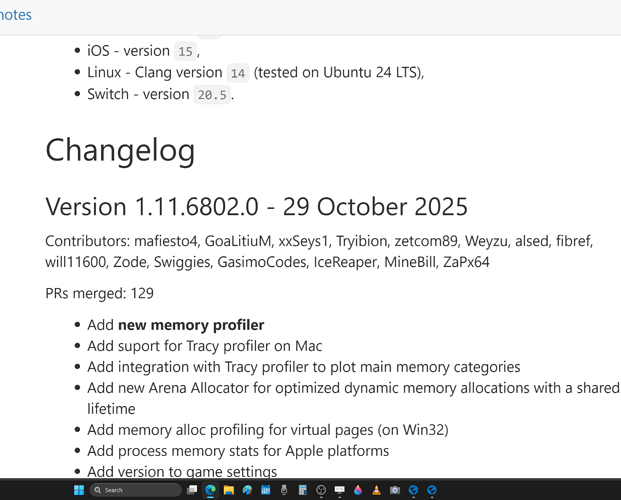Click the taskbar Search box
This screenshot has height=500, width=621.
(135, 490)
